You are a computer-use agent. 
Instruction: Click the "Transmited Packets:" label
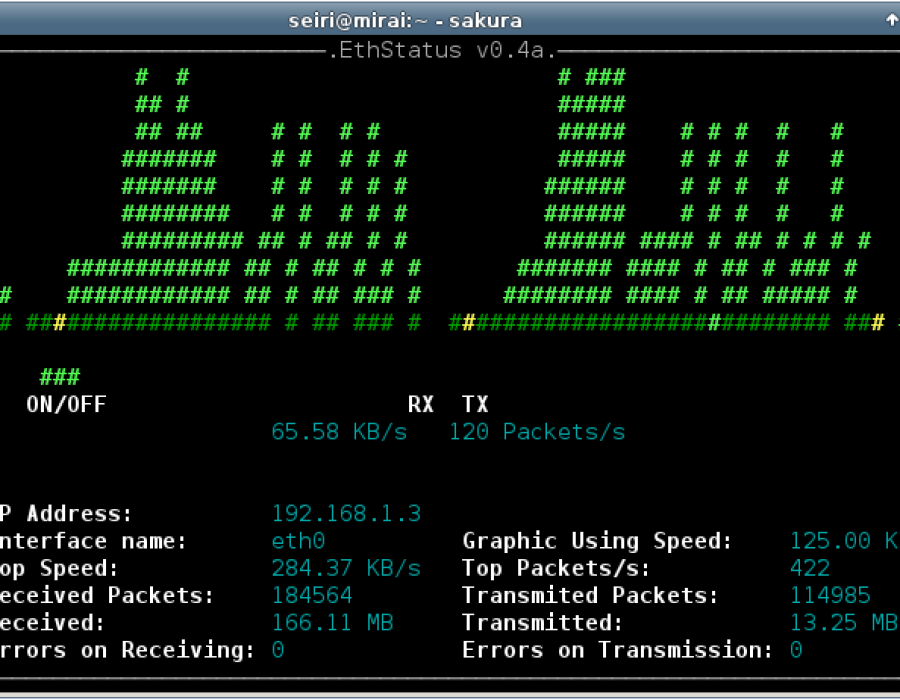(591, 595)
